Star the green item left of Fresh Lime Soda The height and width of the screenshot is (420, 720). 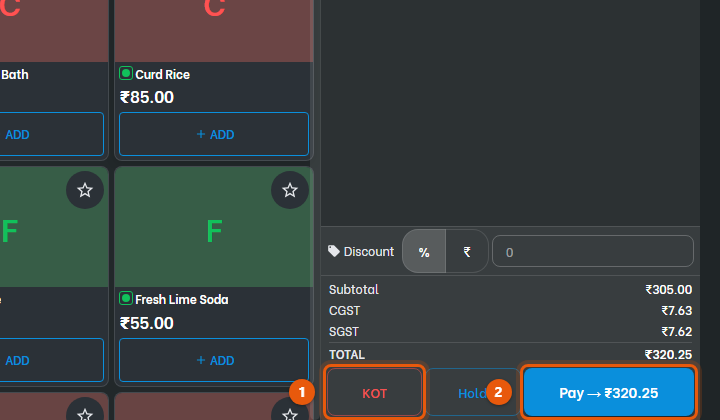coord(85,190)
